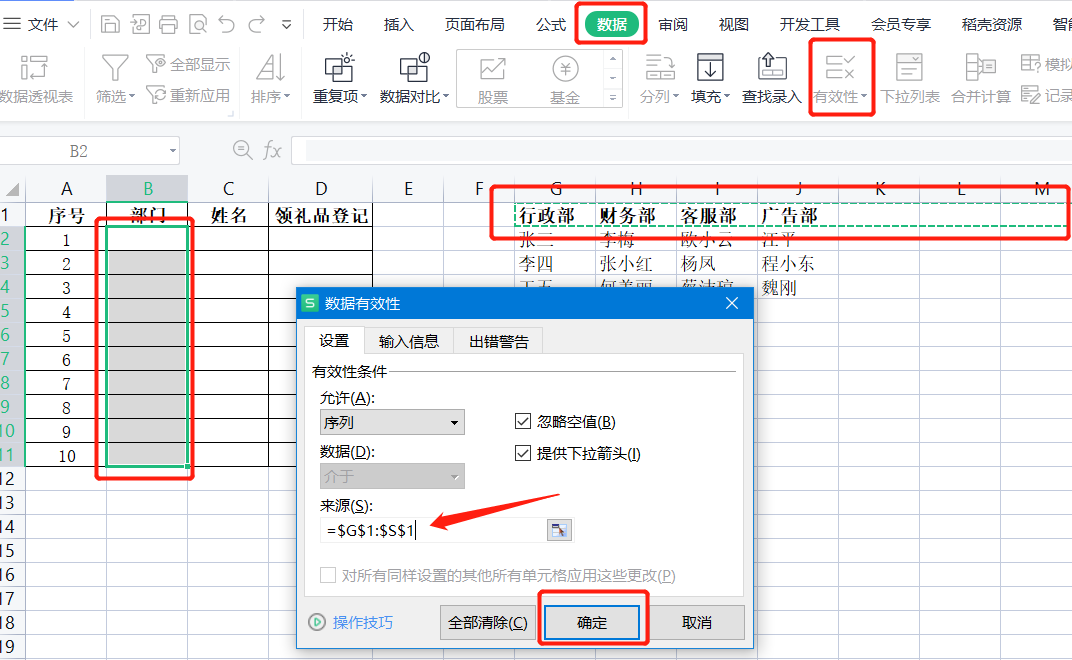Click into the formula bar
This screenshot has height=660, width=1072.
684,150
